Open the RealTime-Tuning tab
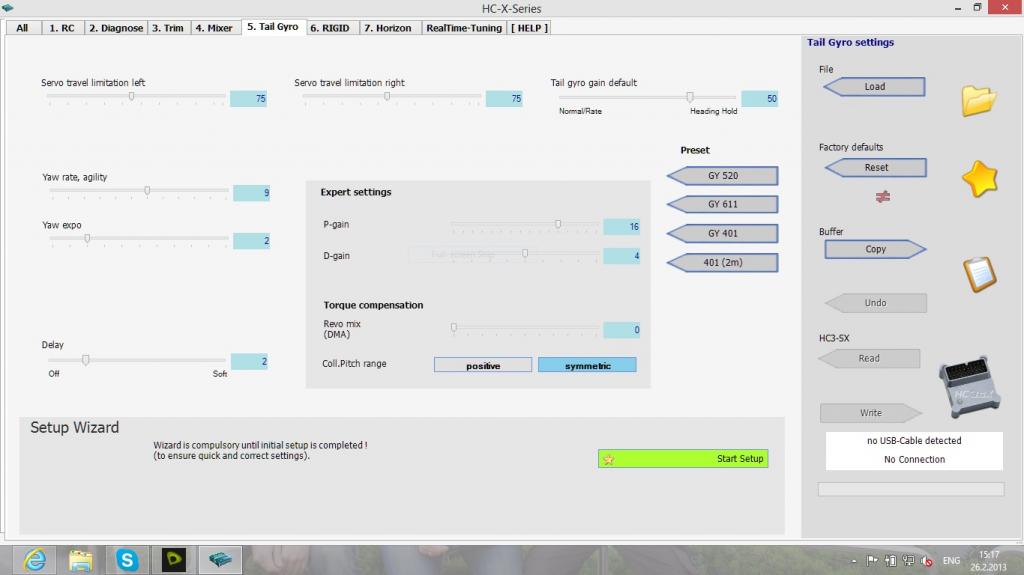The height and width of the screenshot is (575, 1024). 464,28
